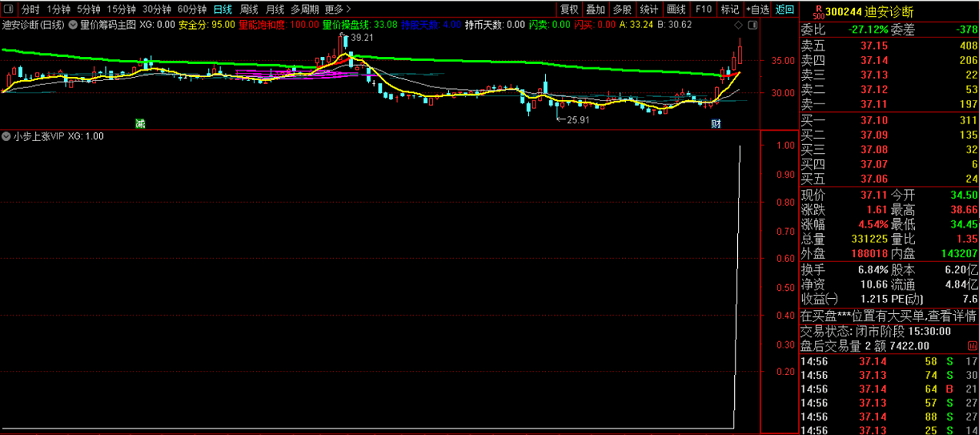
Task: Click the 量比 value 1.35
Action: click(x=968, y=239)
